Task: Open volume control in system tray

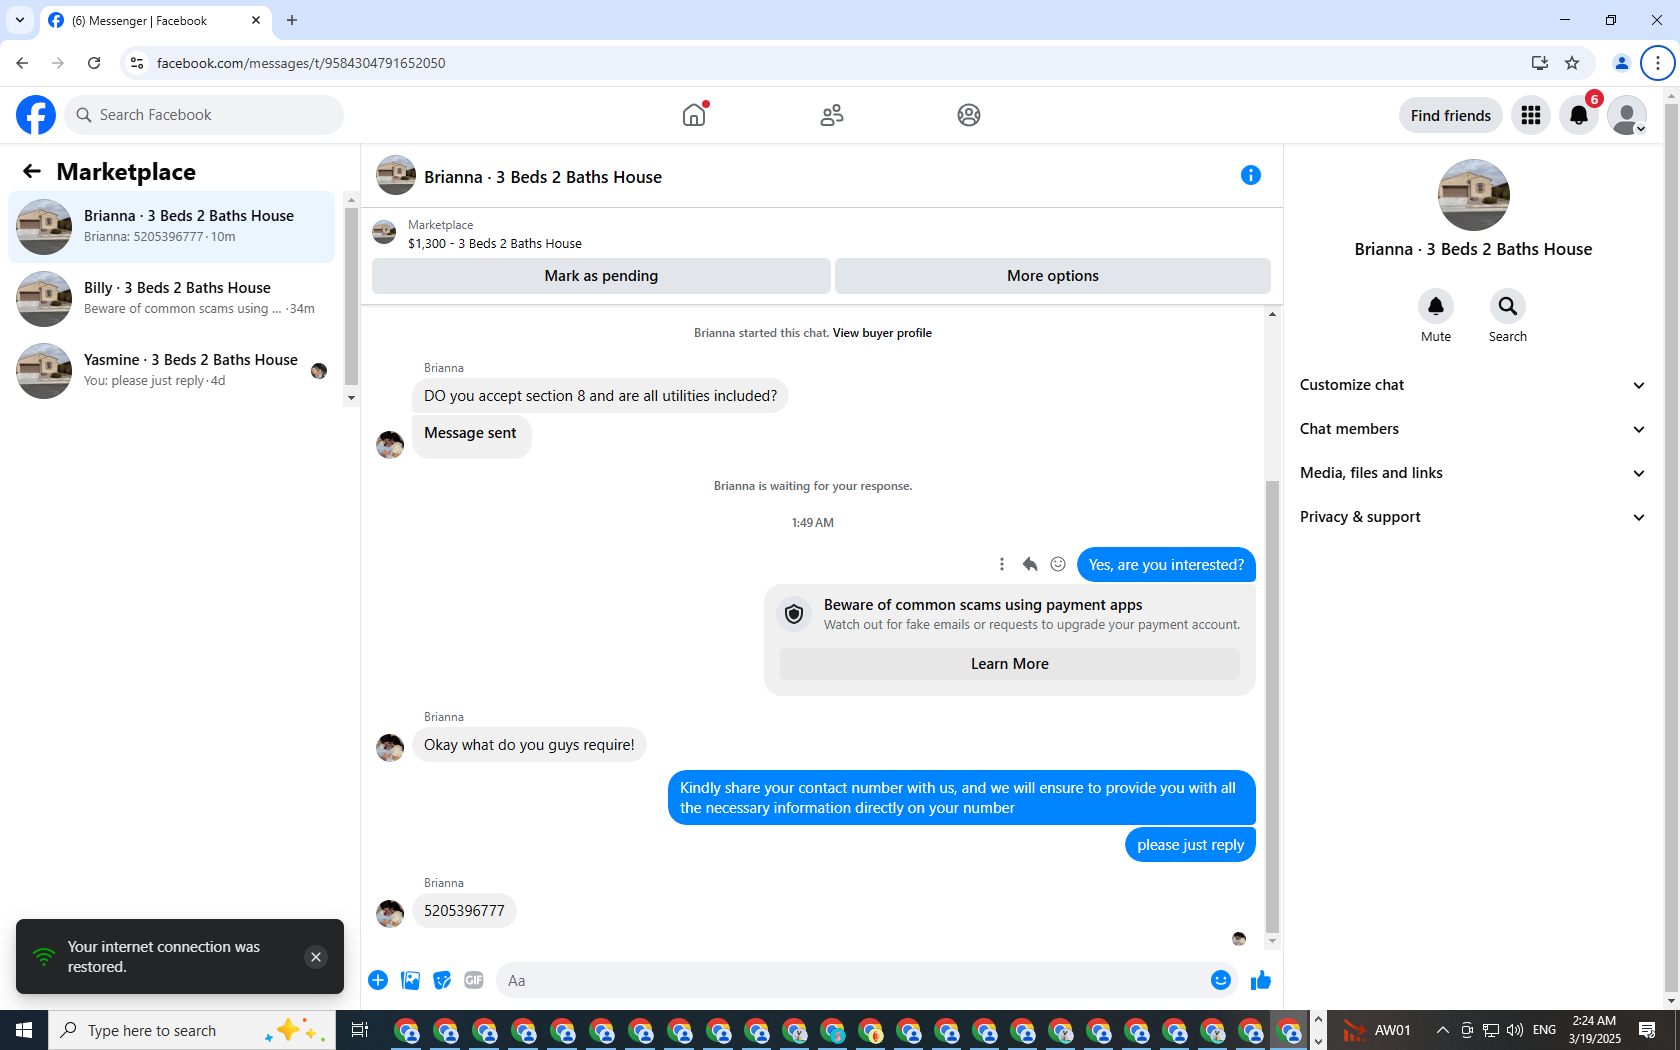Action: point(1515,1030)
